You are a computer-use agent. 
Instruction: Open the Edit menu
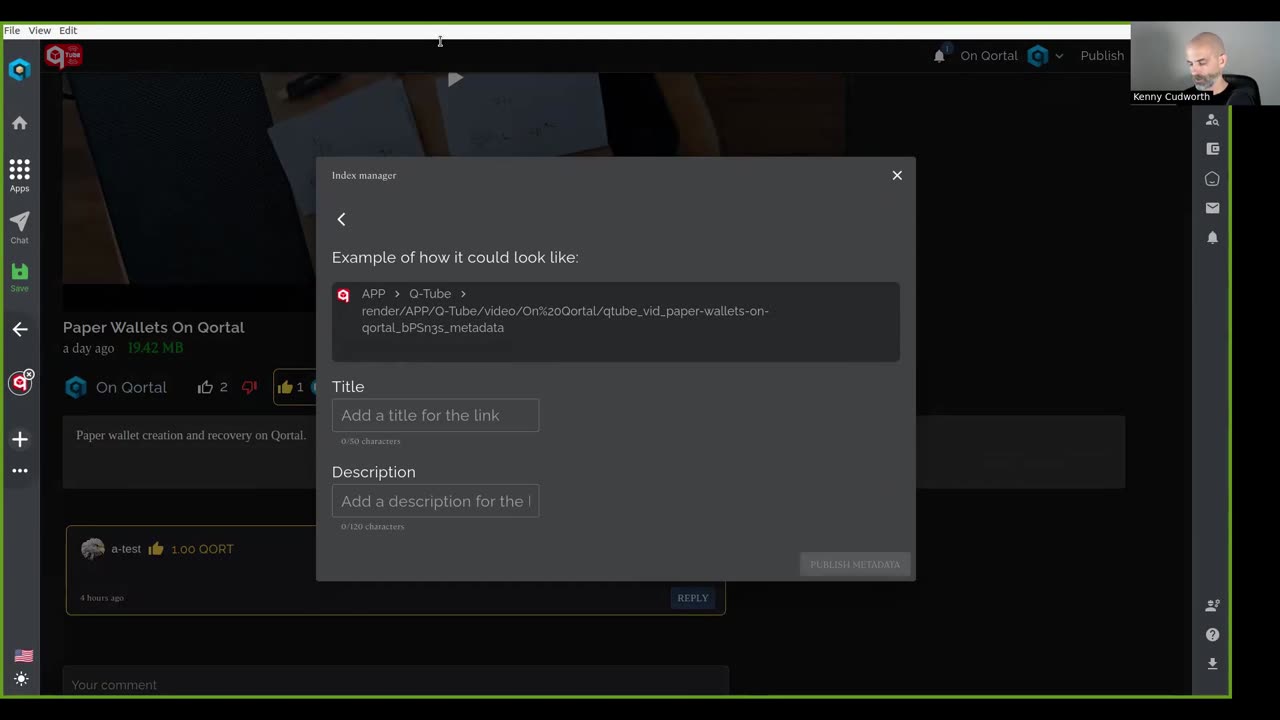point(68,31)
